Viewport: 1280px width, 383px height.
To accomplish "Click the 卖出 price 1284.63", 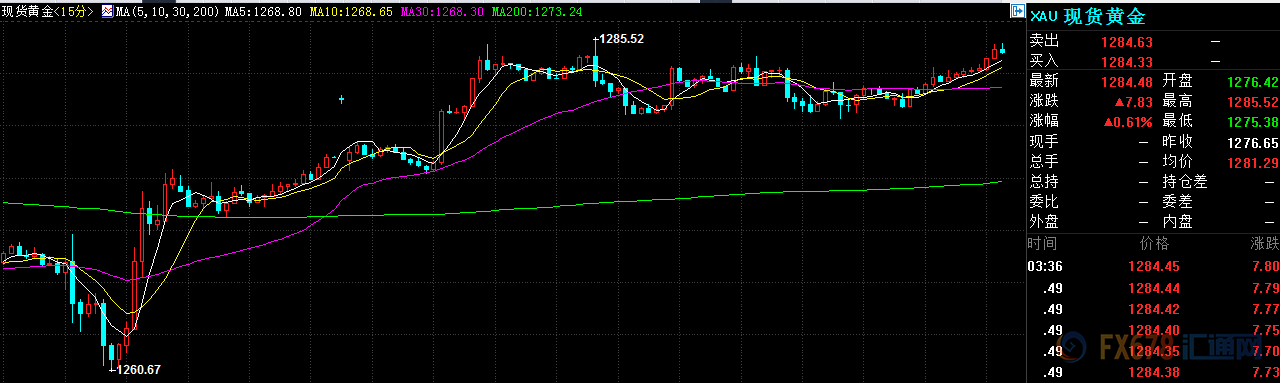I will [x=1127, y=42].
